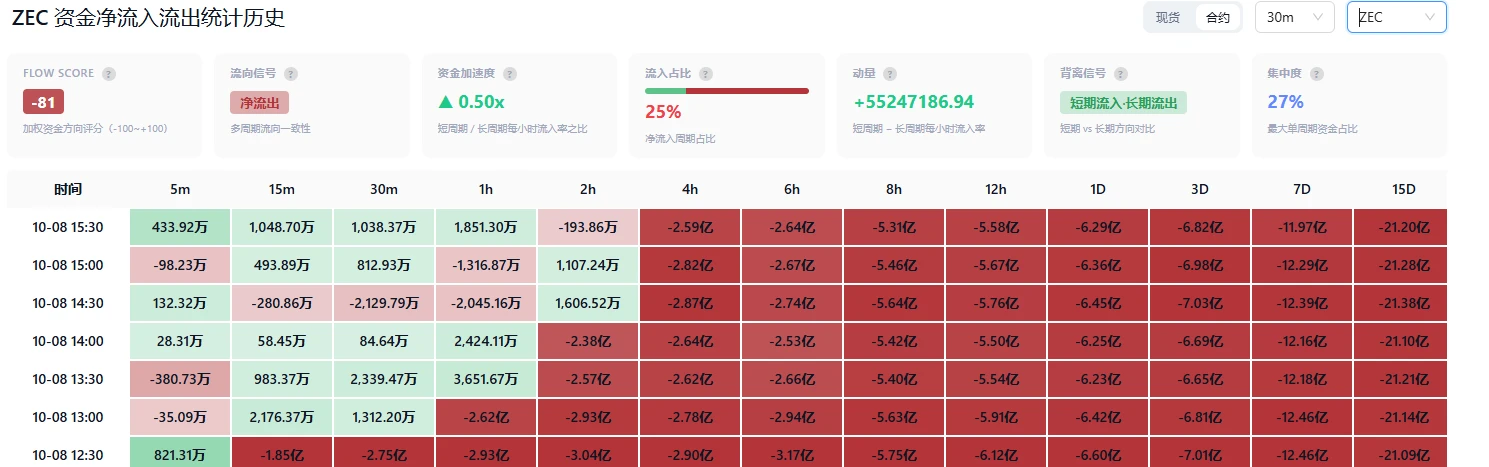Click the -81 flow score badge
The image size is (1489, 467).
43,102
